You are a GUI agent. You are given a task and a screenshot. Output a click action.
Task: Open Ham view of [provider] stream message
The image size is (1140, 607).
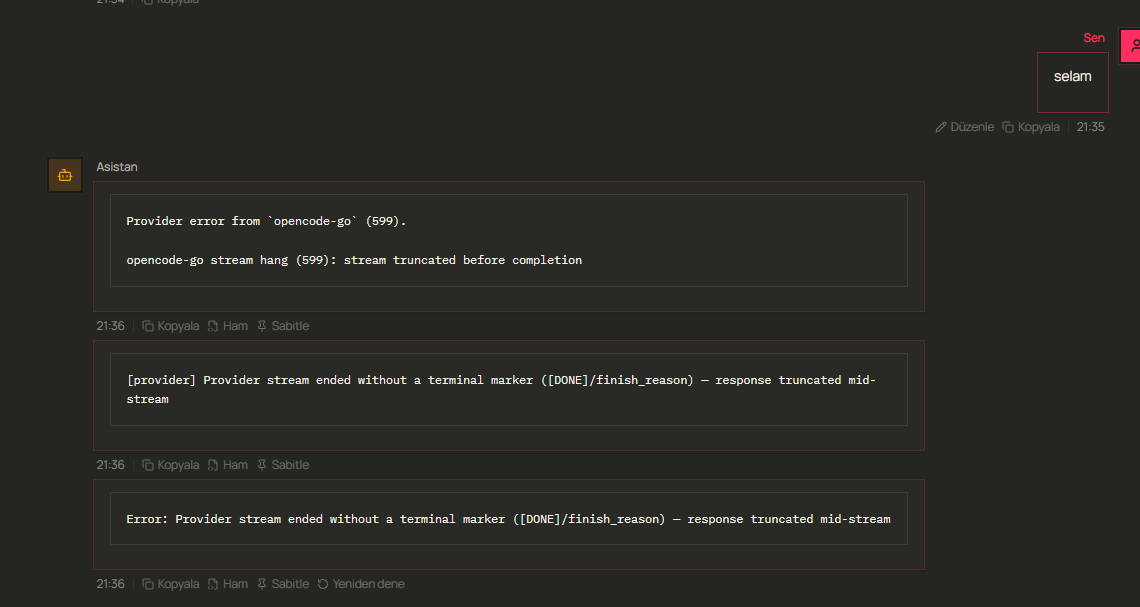(228, 465)
